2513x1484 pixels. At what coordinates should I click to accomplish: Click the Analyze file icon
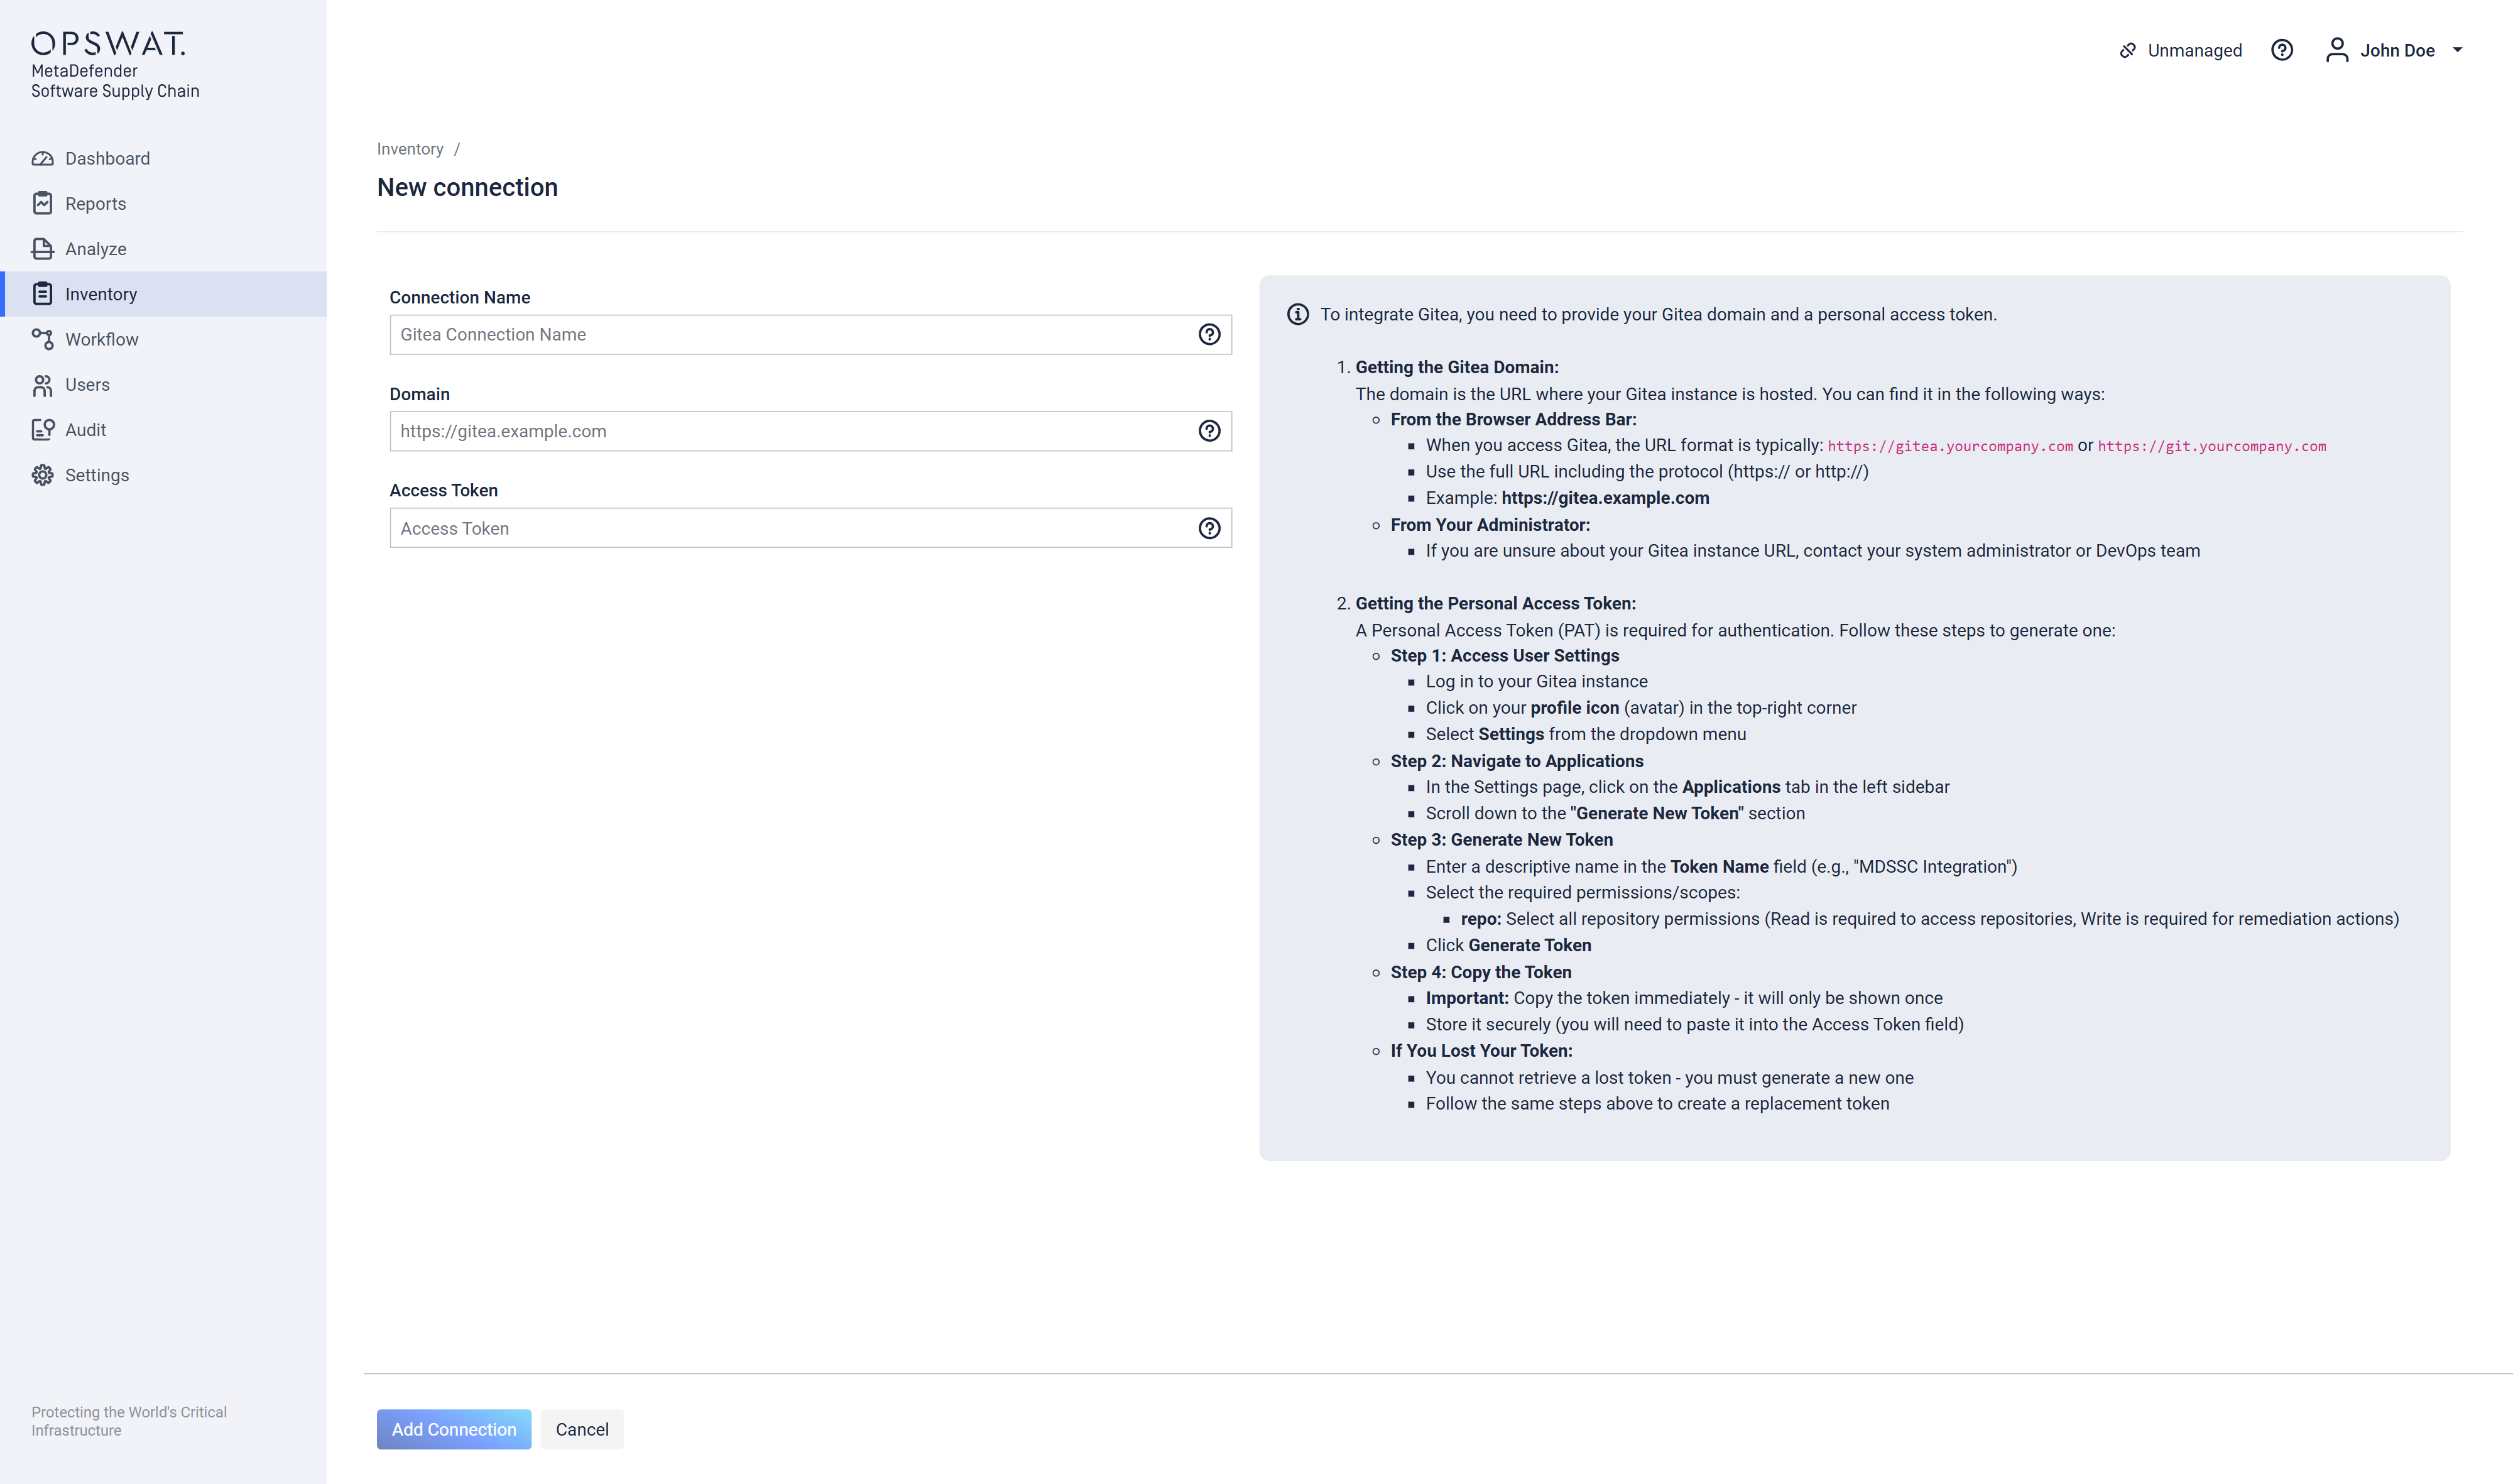(42, 249)
